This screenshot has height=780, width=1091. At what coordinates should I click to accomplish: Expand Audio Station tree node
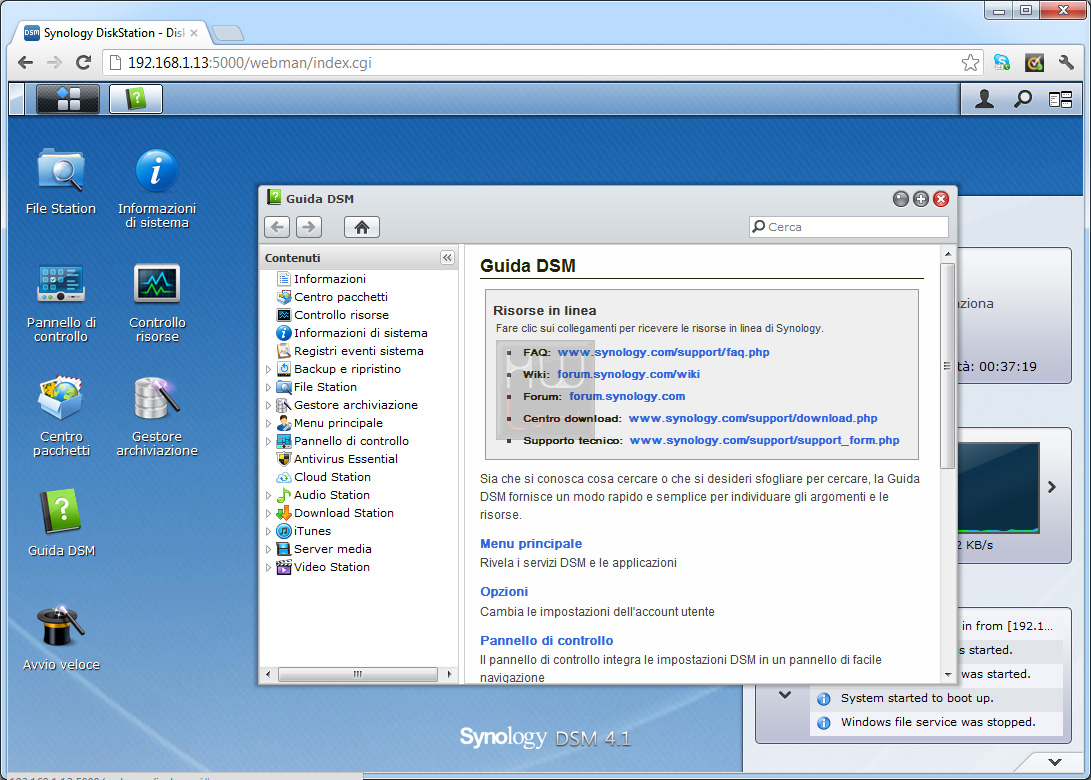coord(269,495)
